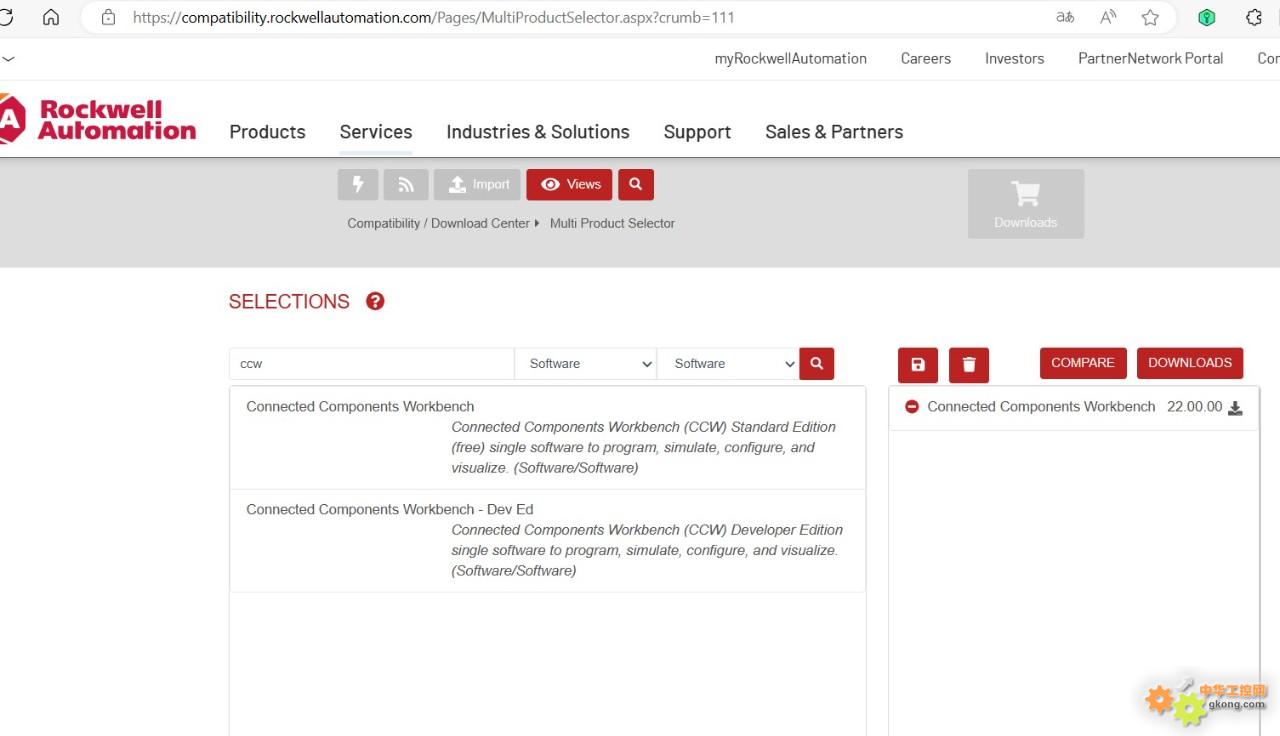The image size is (1280, 736).
Task: Click the Import button
Action: [477, 184]
